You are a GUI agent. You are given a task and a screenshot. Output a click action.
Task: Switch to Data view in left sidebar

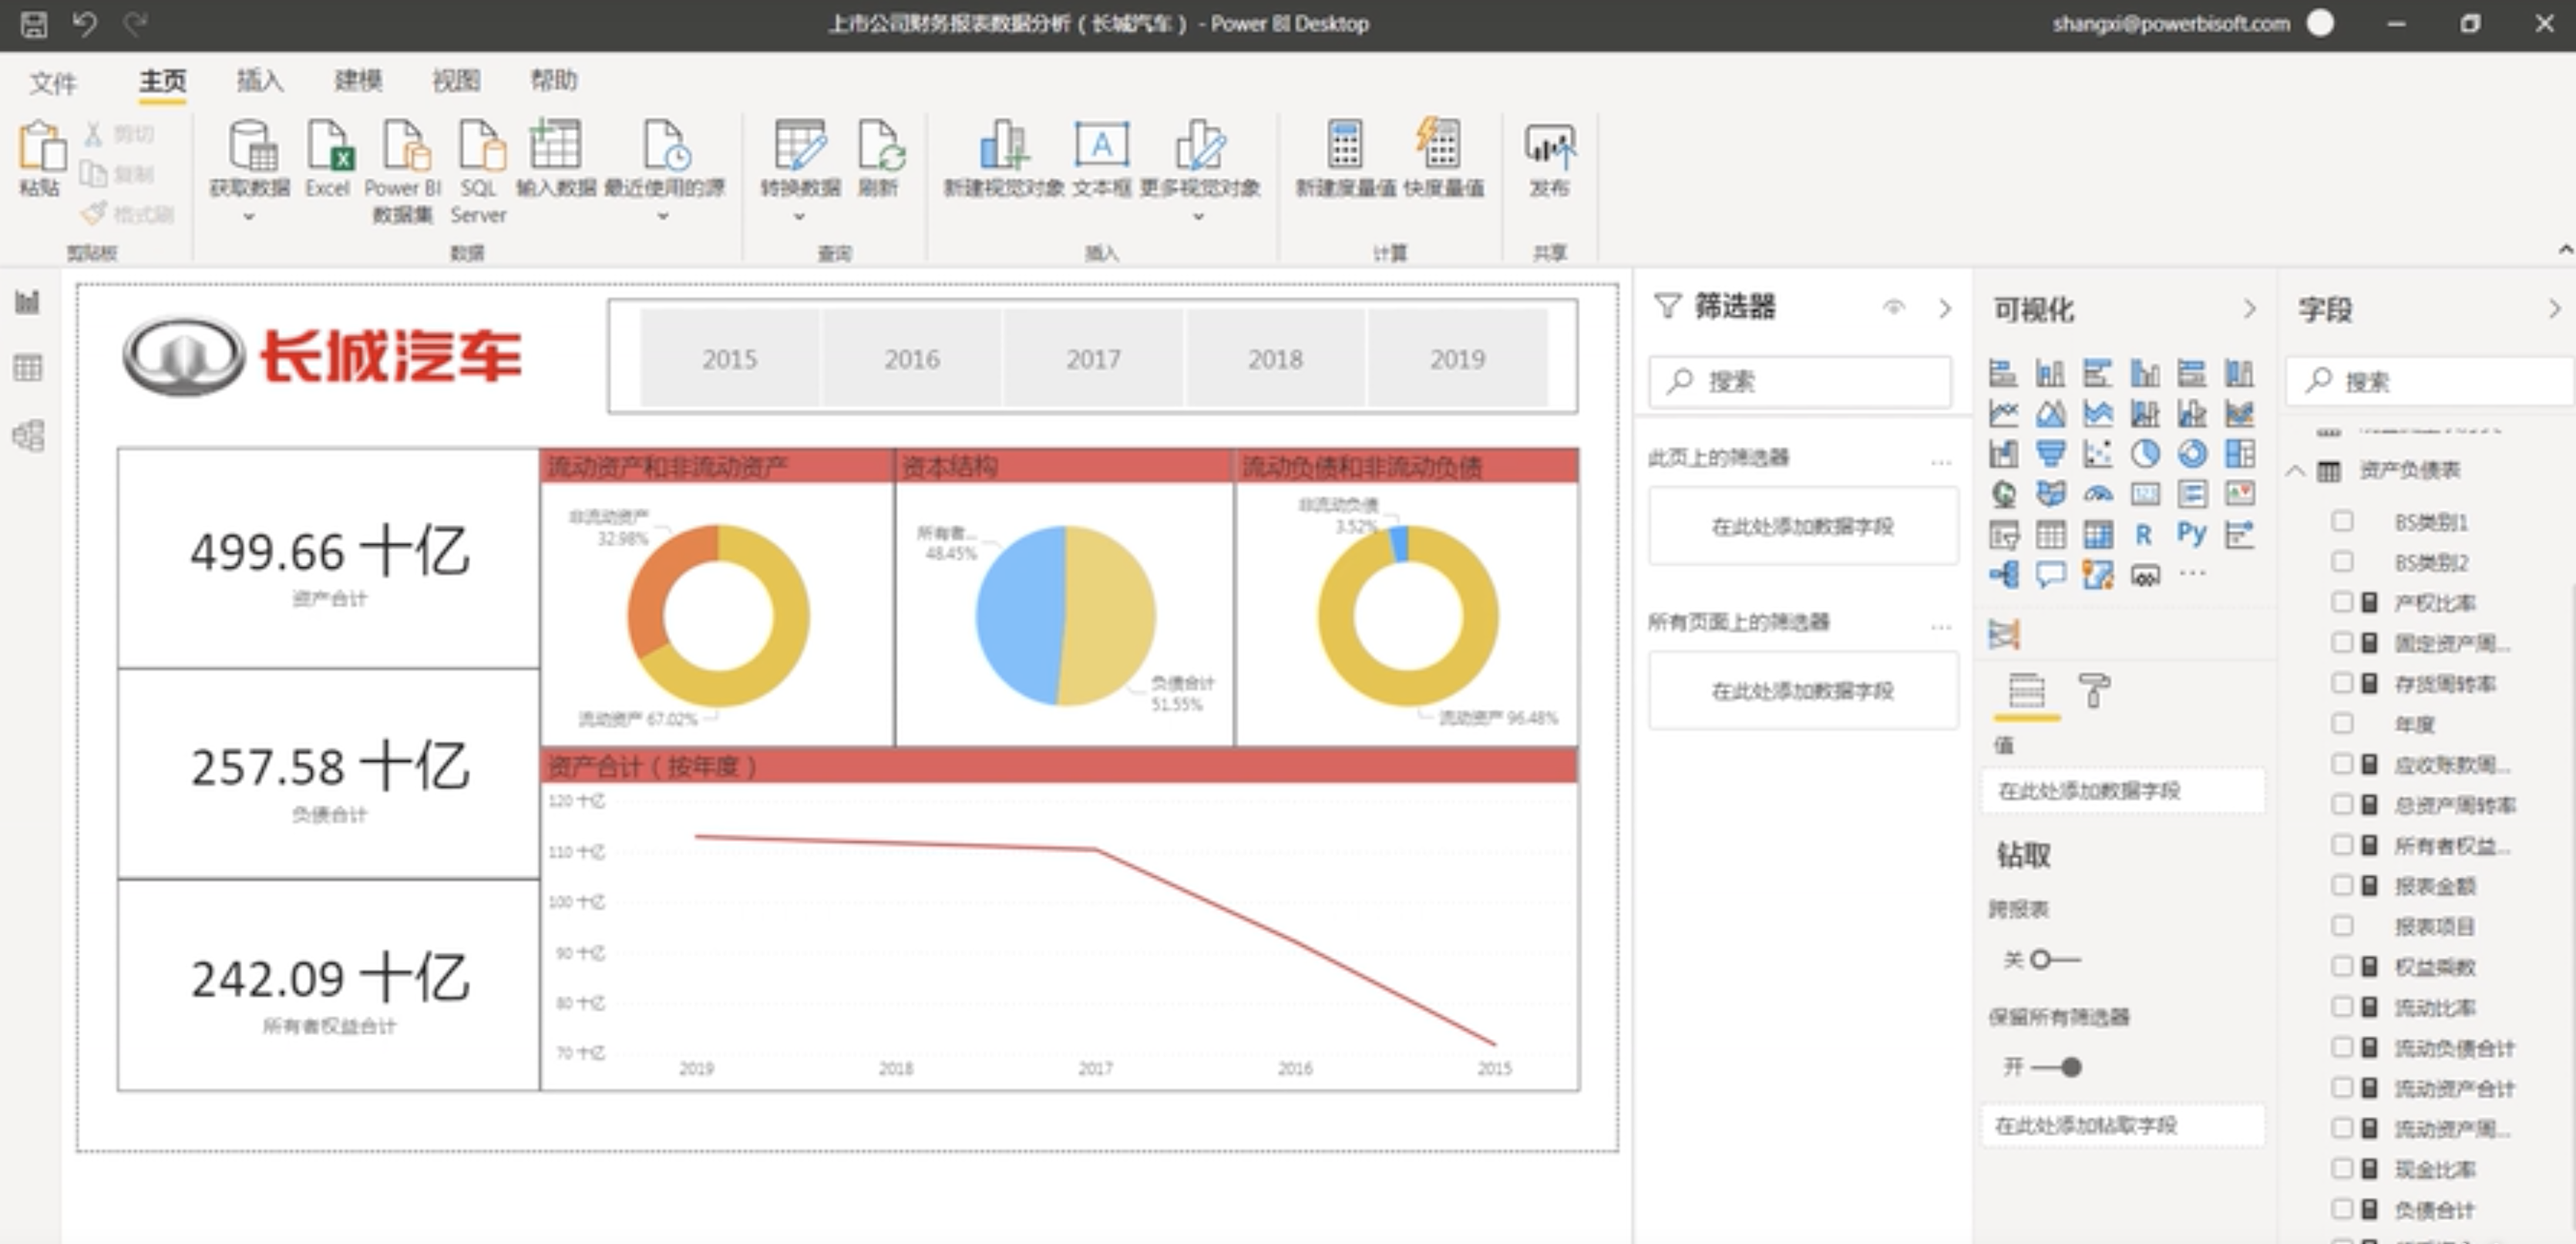[28, 368]
